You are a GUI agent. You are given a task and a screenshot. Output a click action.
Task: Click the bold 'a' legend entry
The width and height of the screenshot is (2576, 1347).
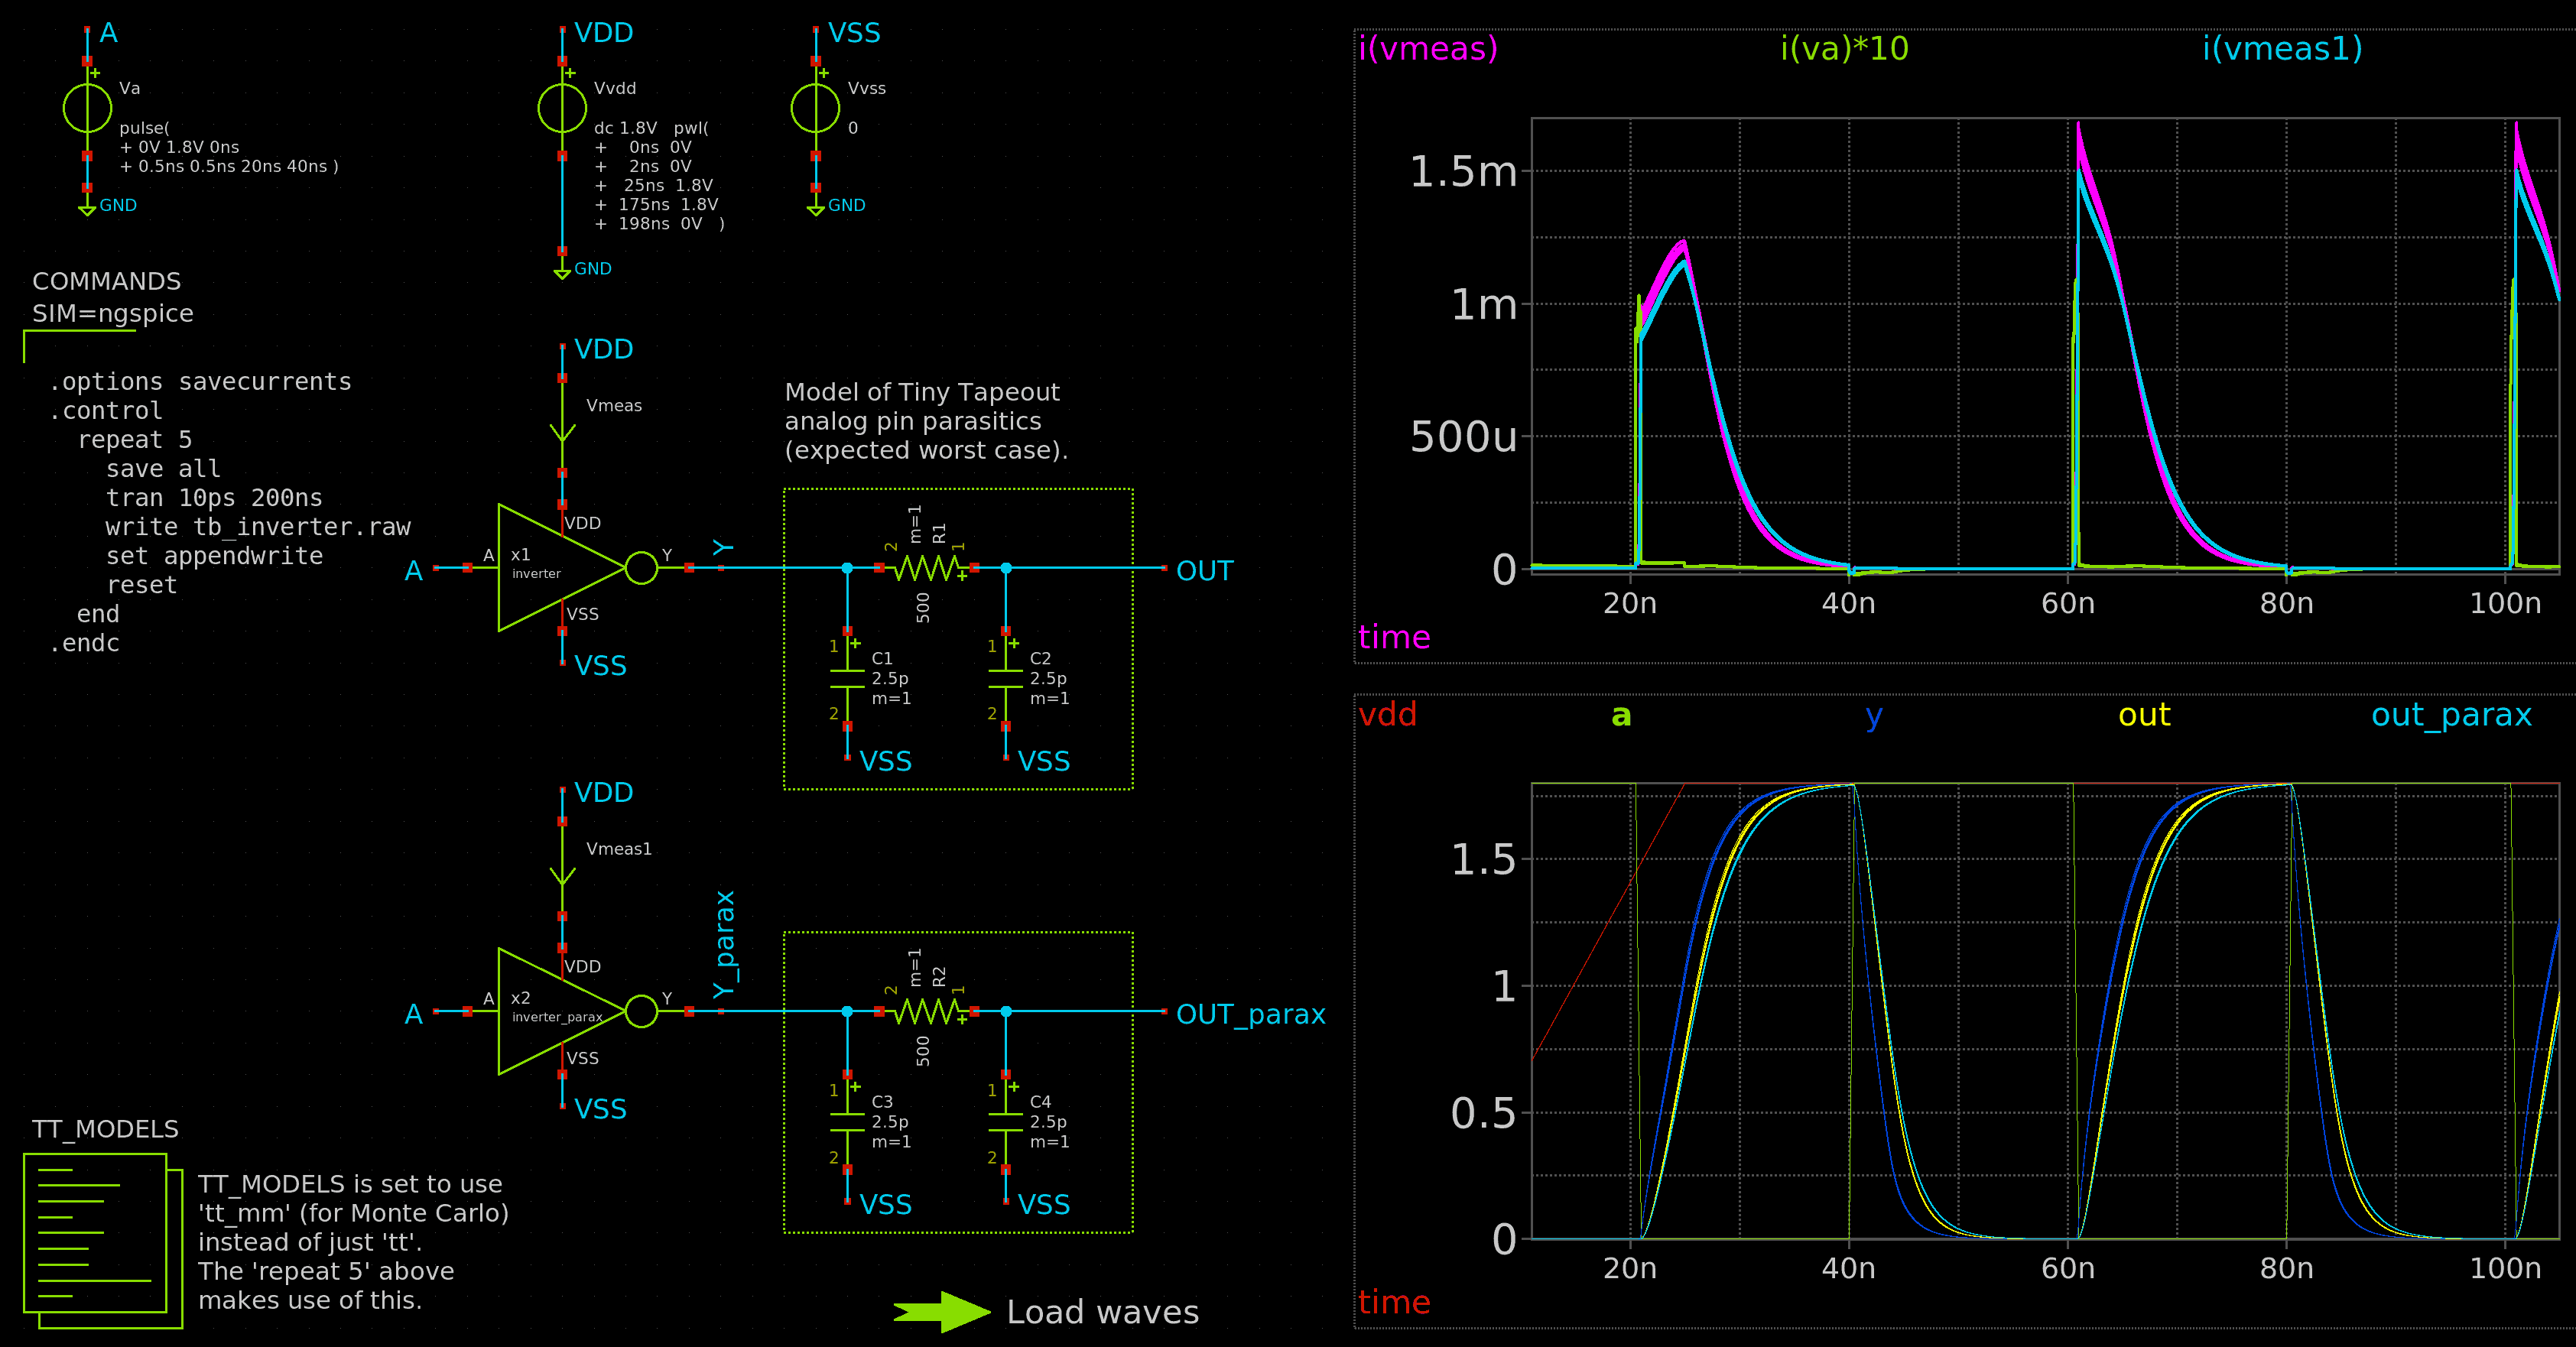click(1621, 715)
